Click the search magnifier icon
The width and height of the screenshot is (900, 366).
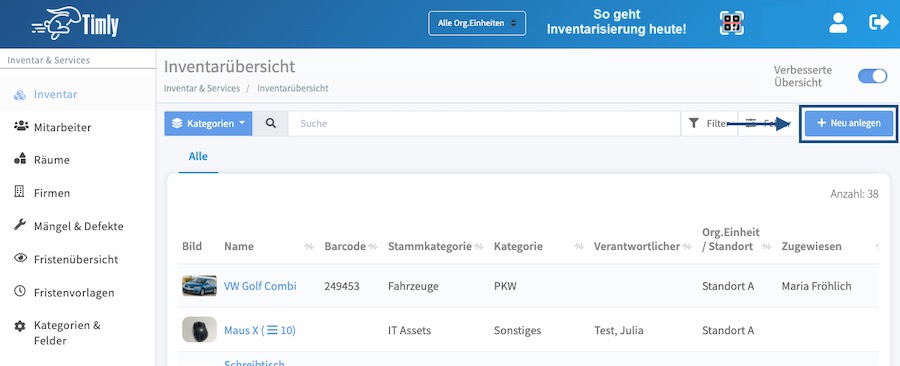270,123
